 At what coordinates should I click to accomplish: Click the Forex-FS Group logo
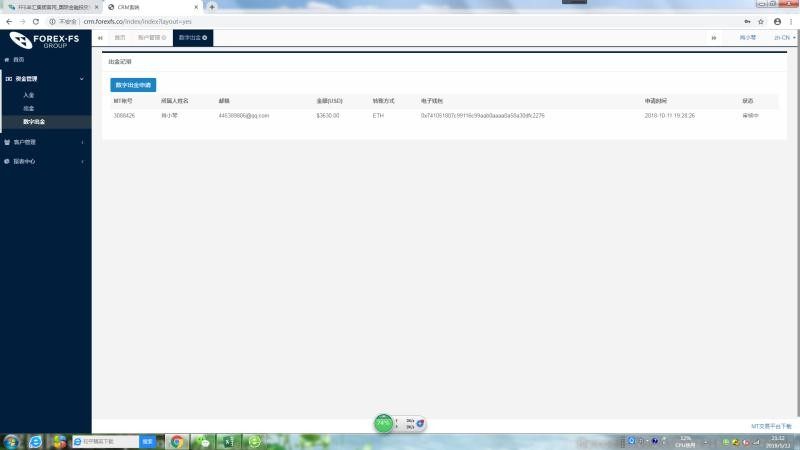[45, 41]
